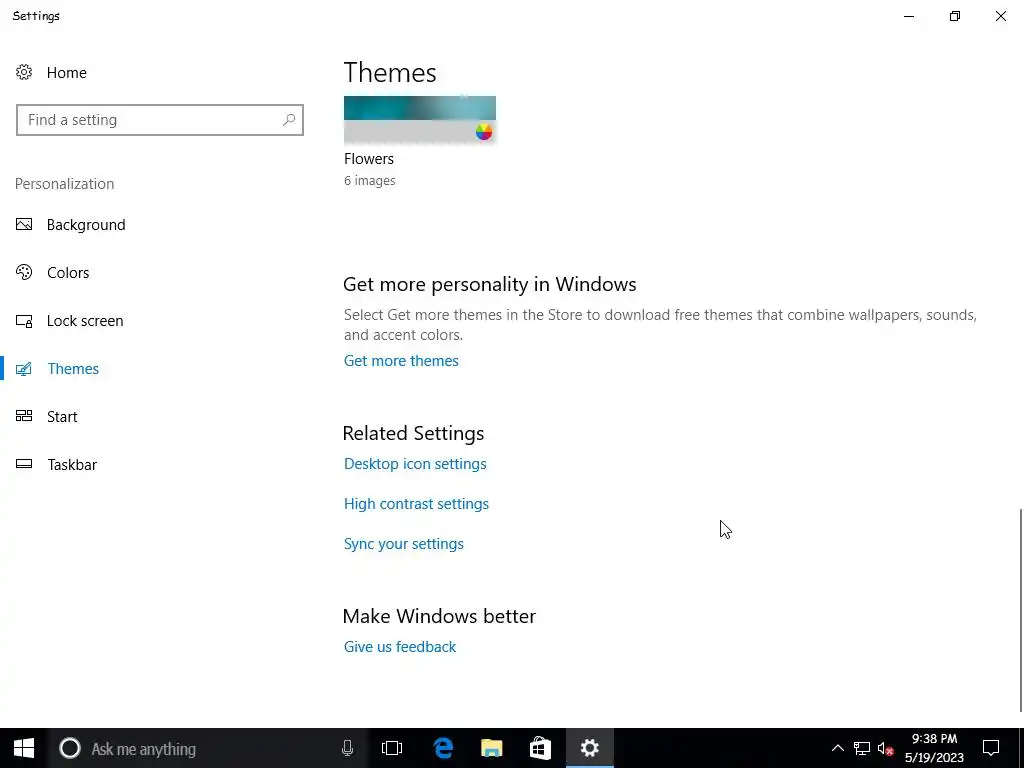Click the Home gear icon
This screenshot has height=768, width=1024.
[x=24, y=72]
